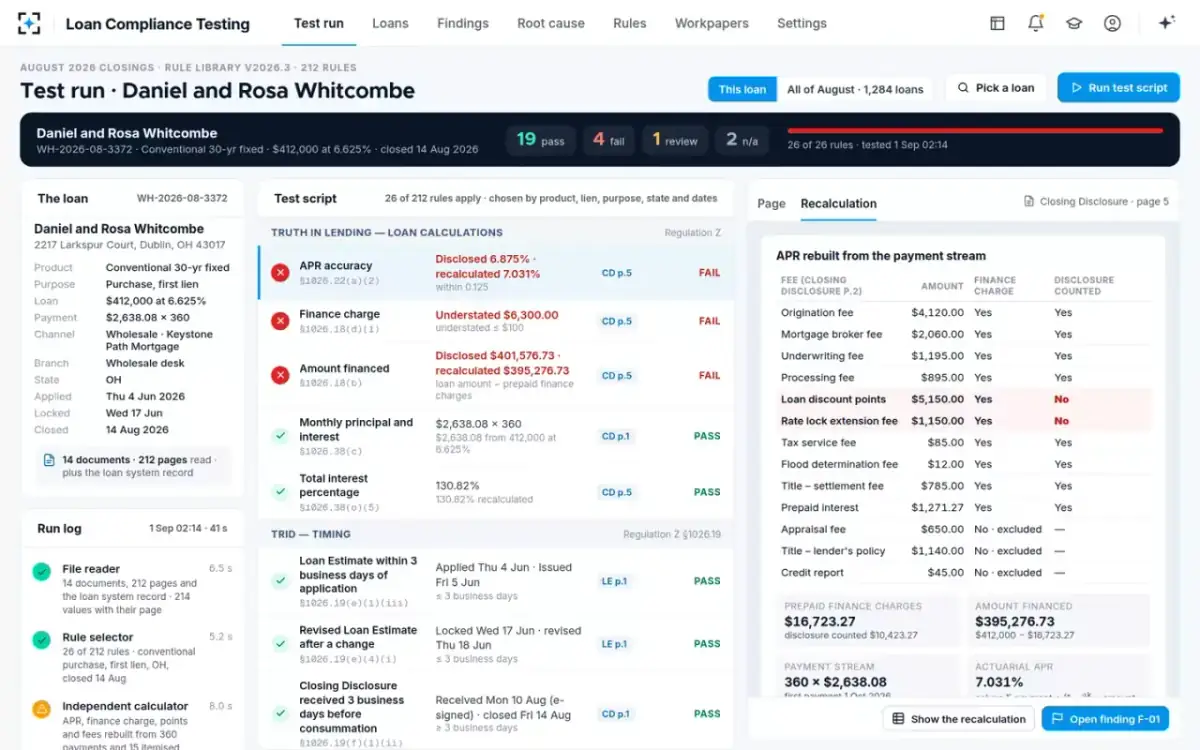The height and width of the screenshot is (750, 1200).
Task: Click File reader green status icon
Action: click(x=41, y=572)
